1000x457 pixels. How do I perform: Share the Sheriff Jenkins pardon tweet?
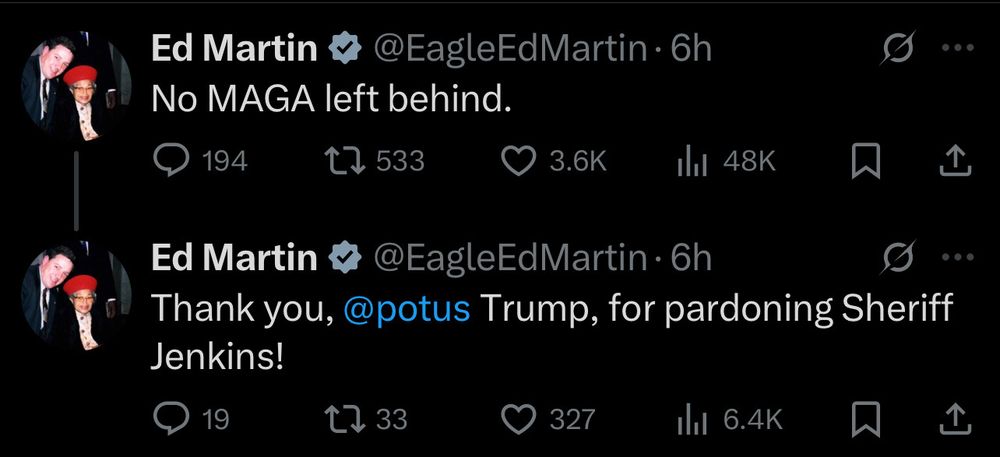pyautogui.click(x=955, y=420)
